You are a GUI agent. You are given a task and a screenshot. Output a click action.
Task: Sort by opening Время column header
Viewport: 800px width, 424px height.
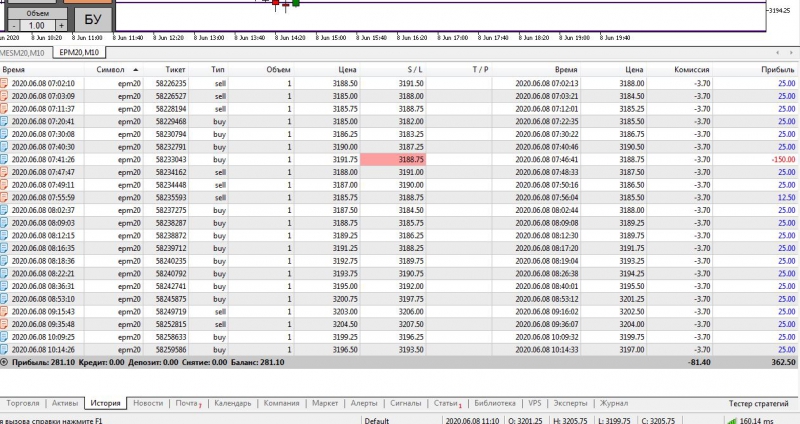point(14,69)
